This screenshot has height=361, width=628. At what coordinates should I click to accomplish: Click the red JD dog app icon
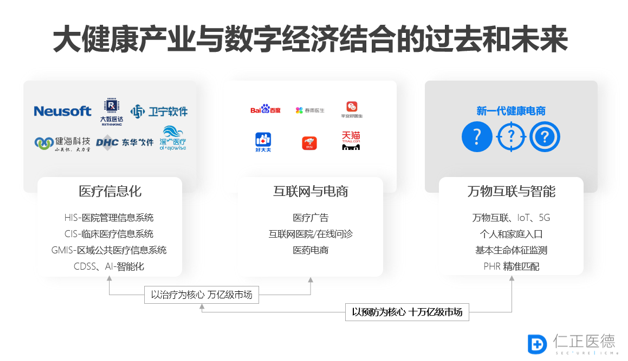tap(309, 143)
